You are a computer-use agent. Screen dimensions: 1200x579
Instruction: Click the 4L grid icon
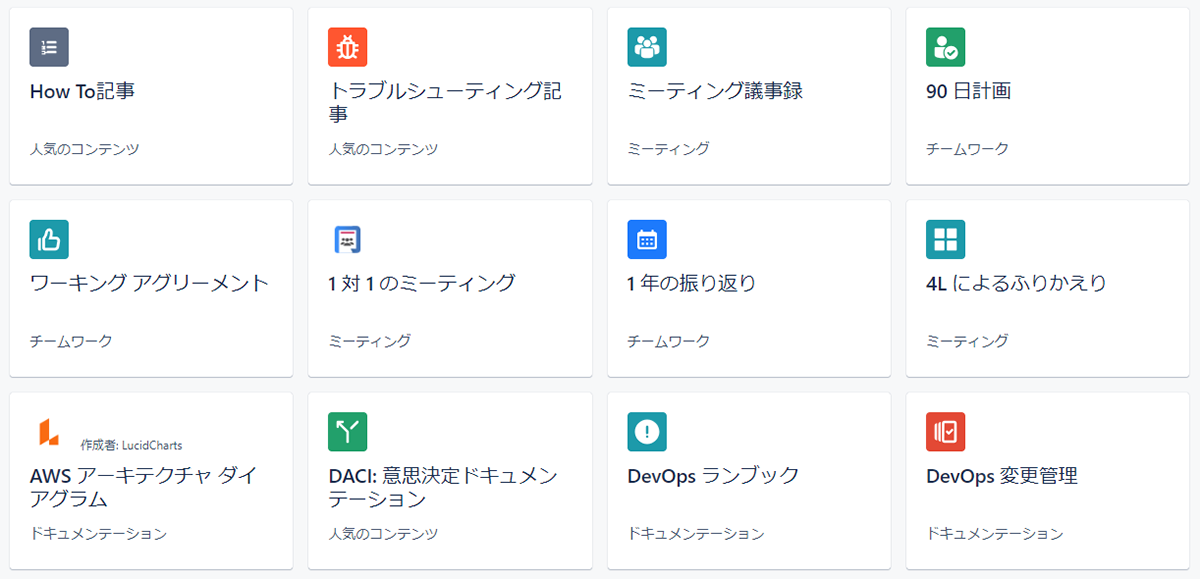point(945,239)
